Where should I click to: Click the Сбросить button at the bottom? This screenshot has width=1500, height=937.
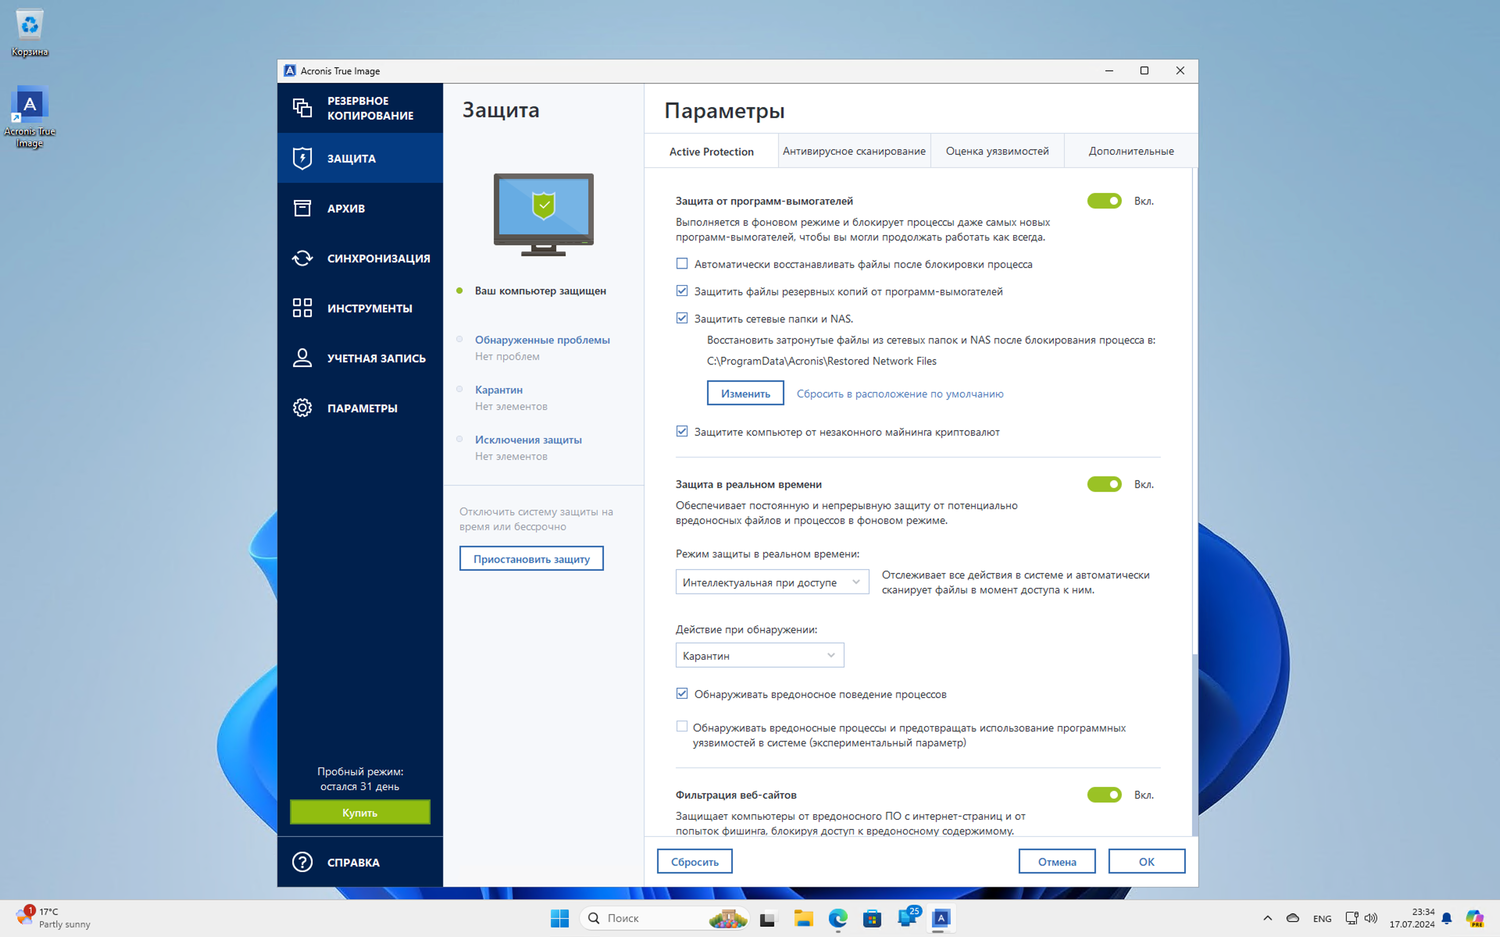(x=694, y=861)
